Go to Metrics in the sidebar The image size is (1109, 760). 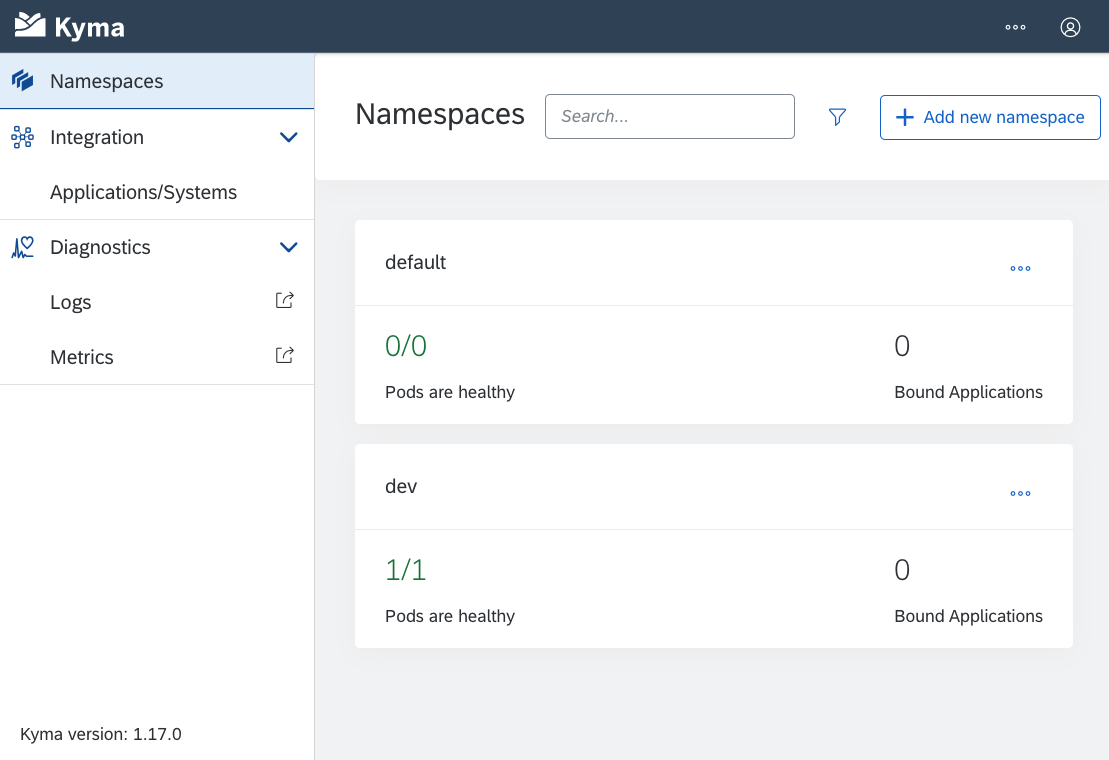[x=82, y=357]
